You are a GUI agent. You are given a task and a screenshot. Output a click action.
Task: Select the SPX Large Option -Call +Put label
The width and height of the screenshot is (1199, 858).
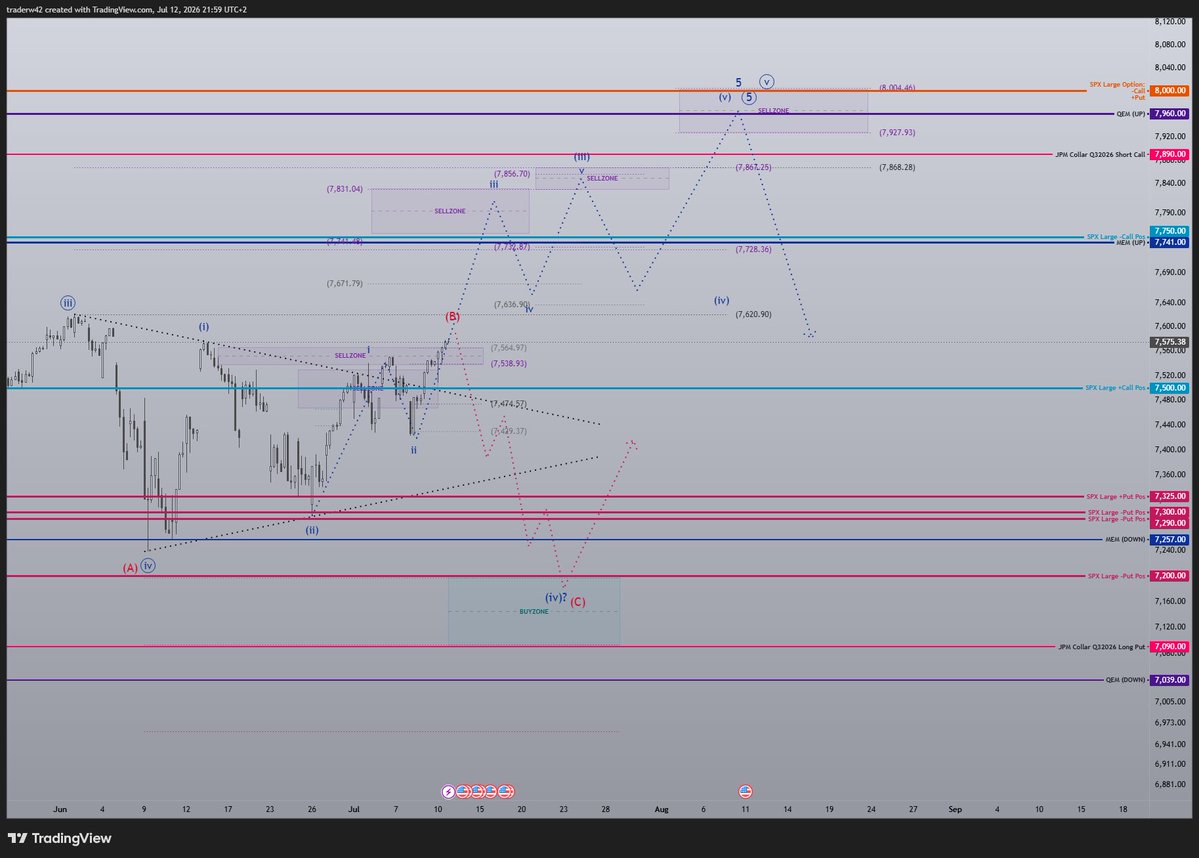[1117, 90]
